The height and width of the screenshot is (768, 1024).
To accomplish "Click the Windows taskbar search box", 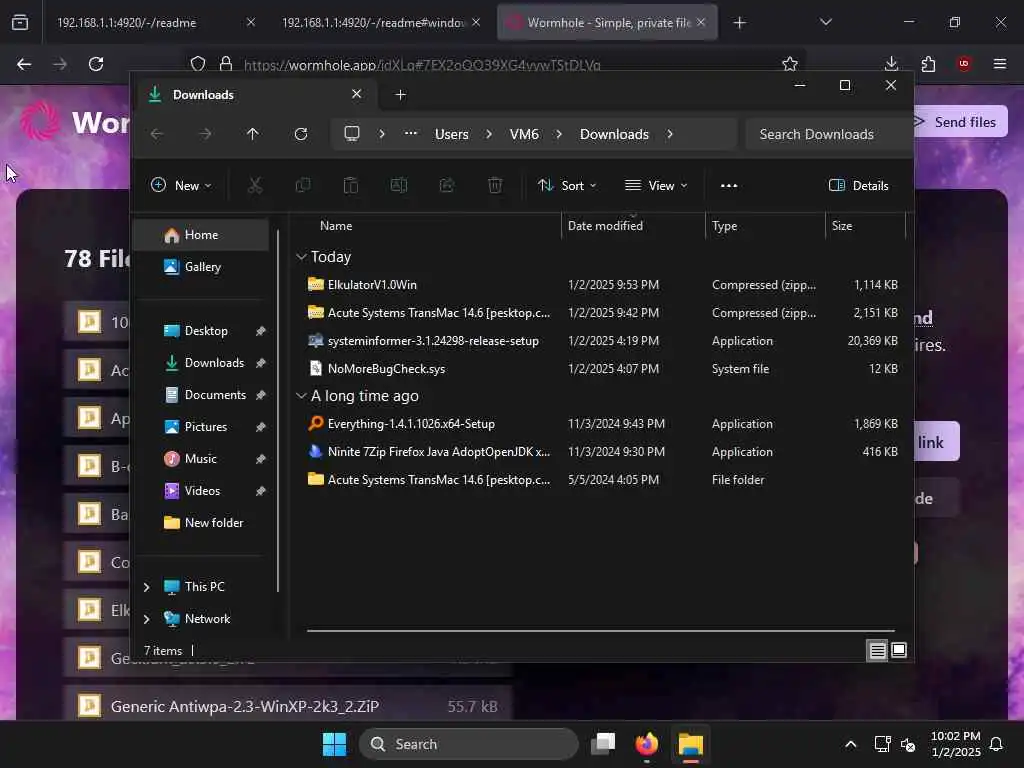I will coord(469,744).
